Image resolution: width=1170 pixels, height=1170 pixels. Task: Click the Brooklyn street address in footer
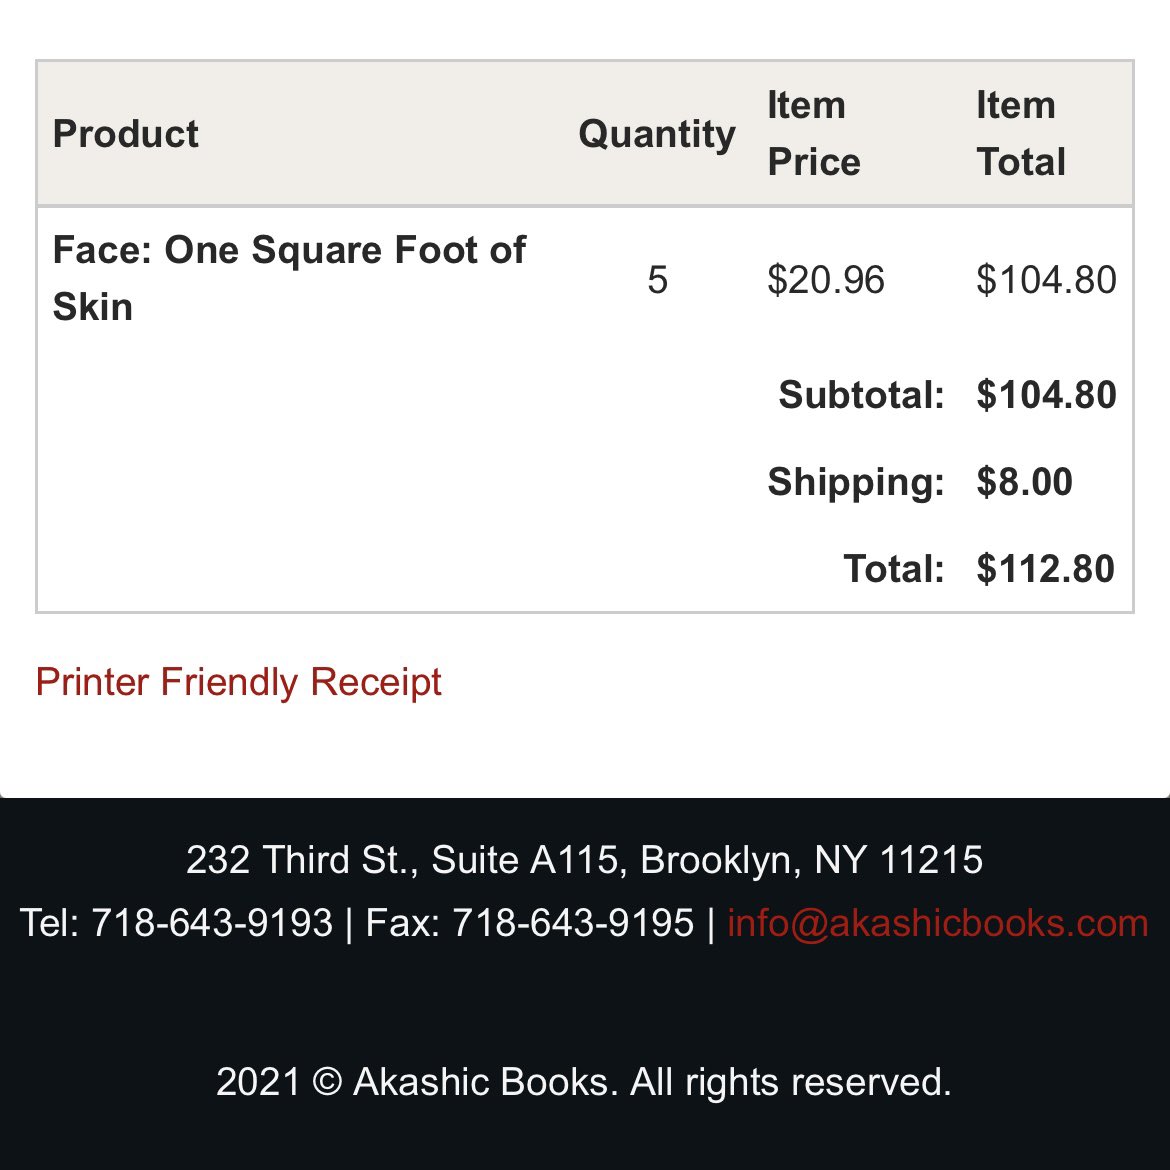coord(584,860)
